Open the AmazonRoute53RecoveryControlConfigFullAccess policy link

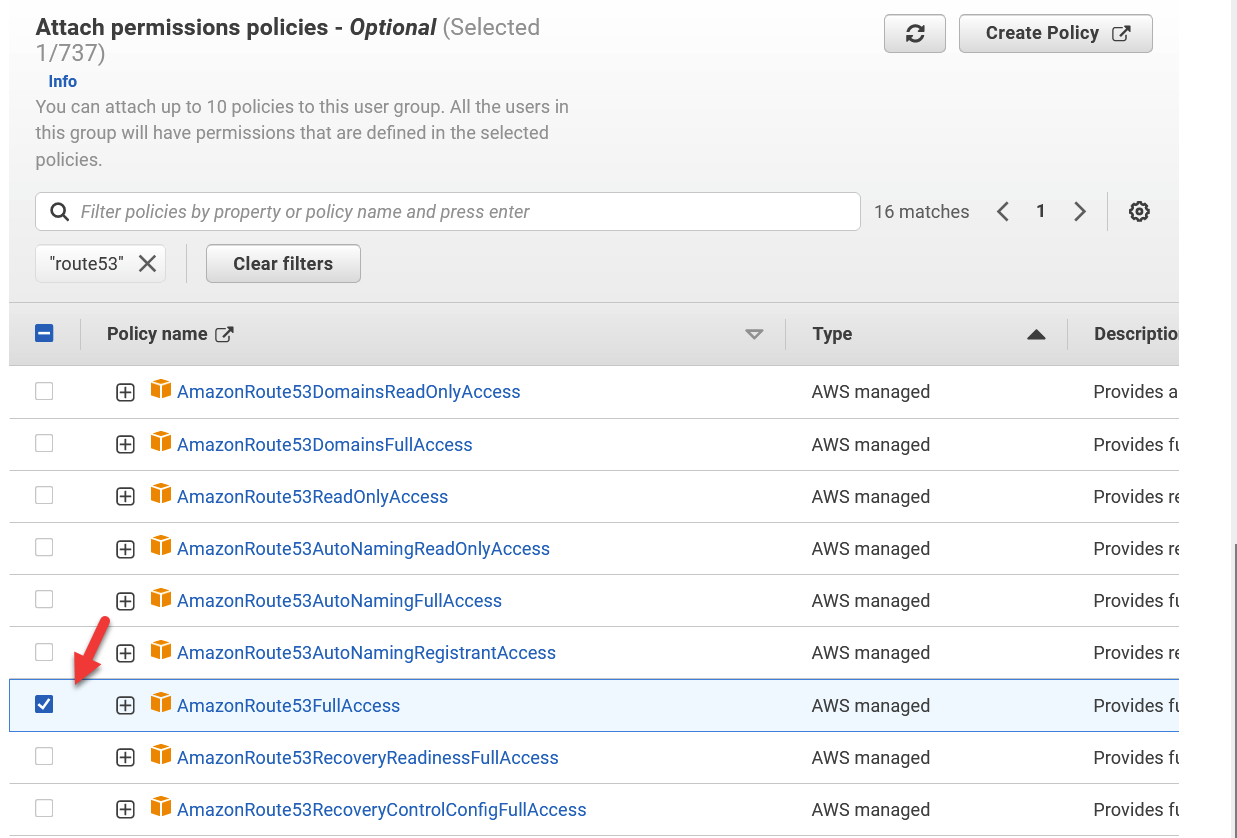pyautogui.click(x=381, y=810)
